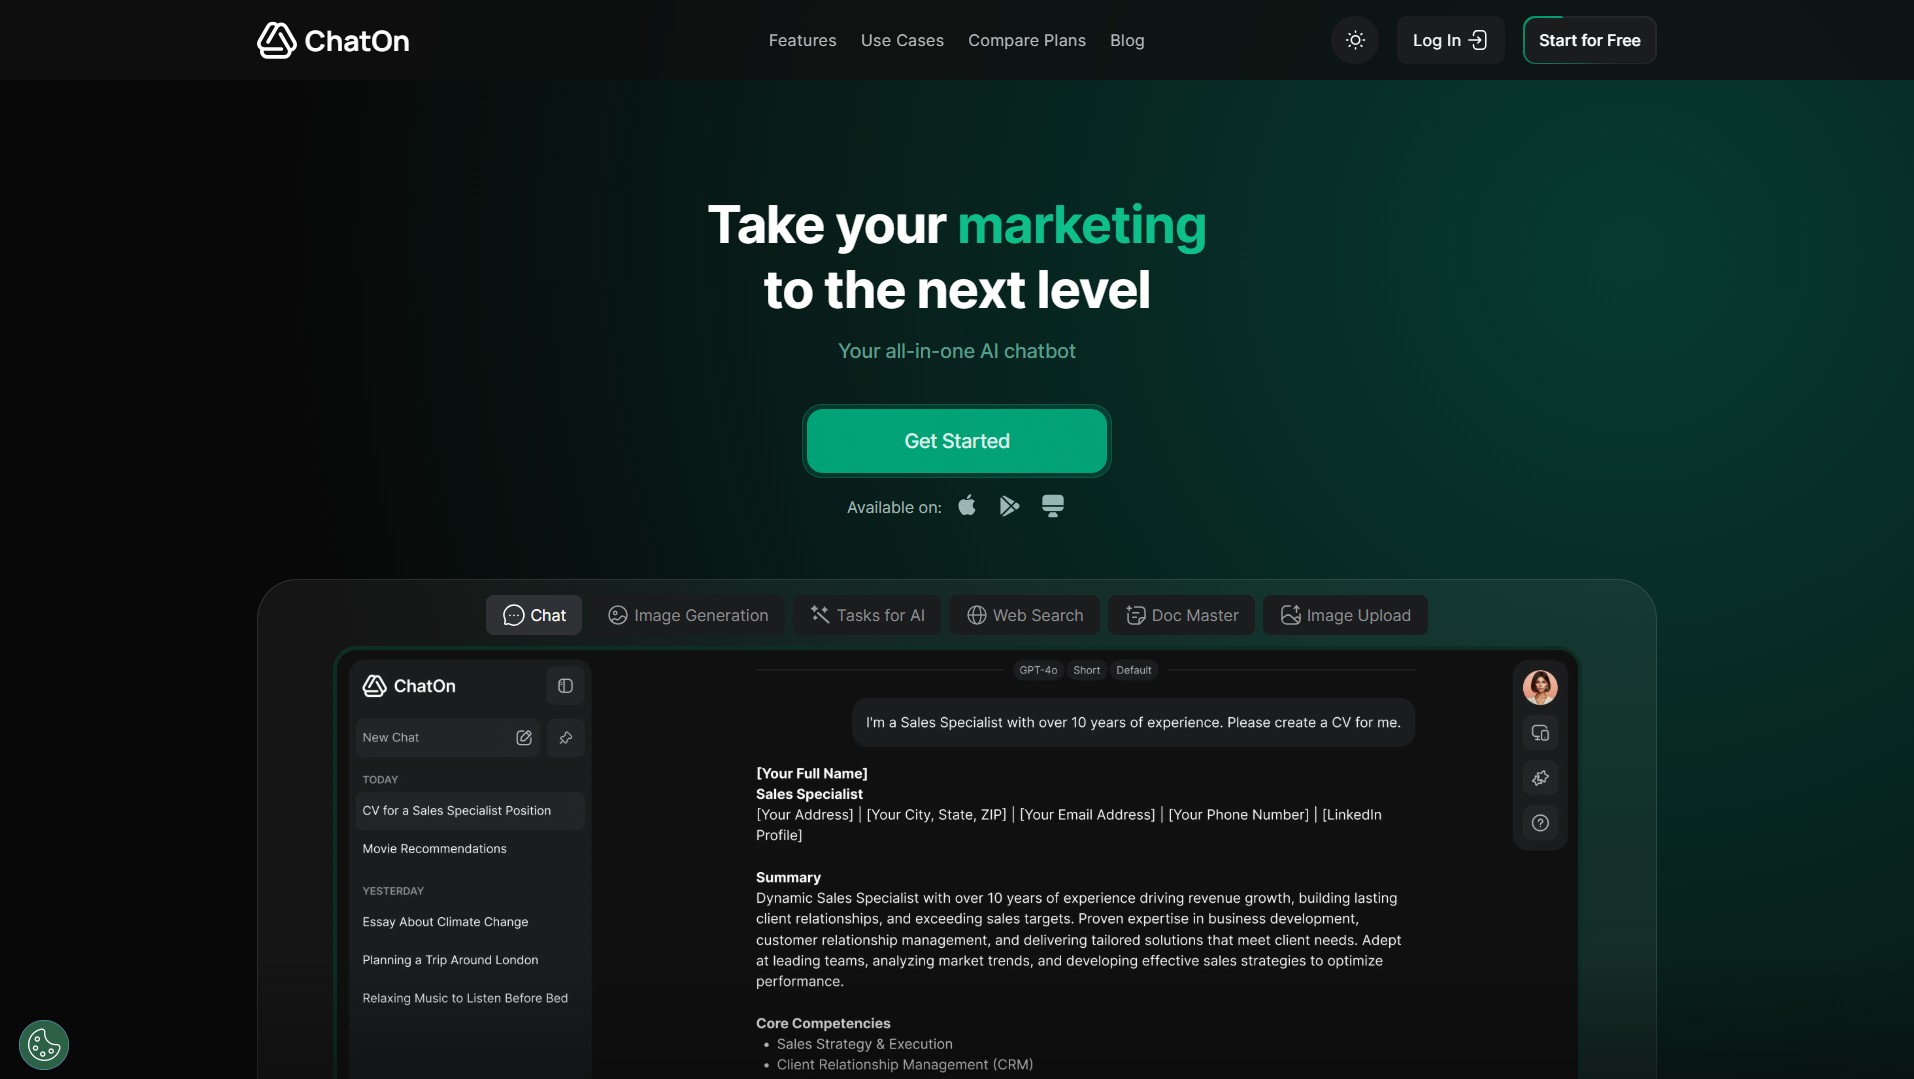Click the Summary heading in response

(x=788, y=877)
